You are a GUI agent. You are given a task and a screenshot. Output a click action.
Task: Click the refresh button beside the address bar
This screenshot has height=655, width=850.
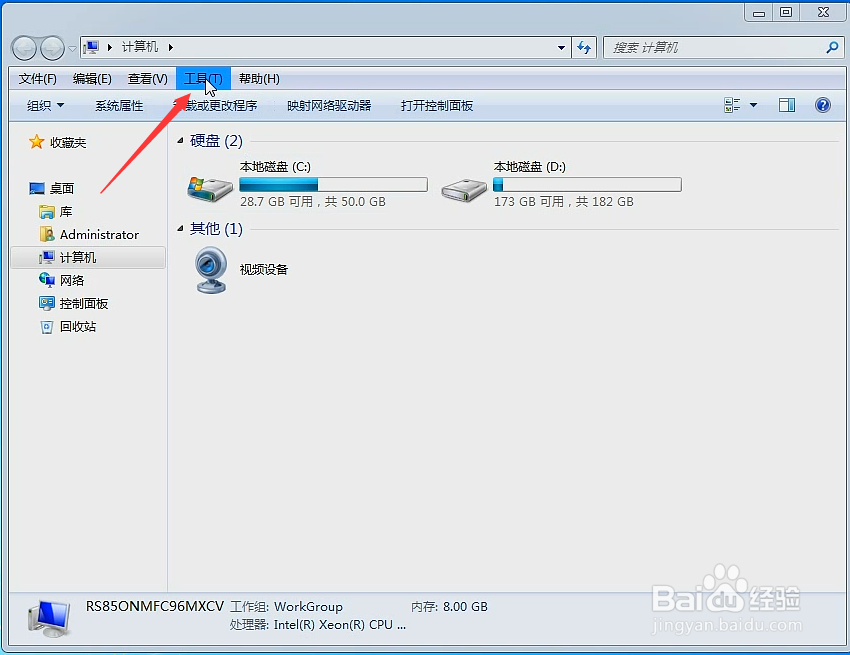point(584,48)
